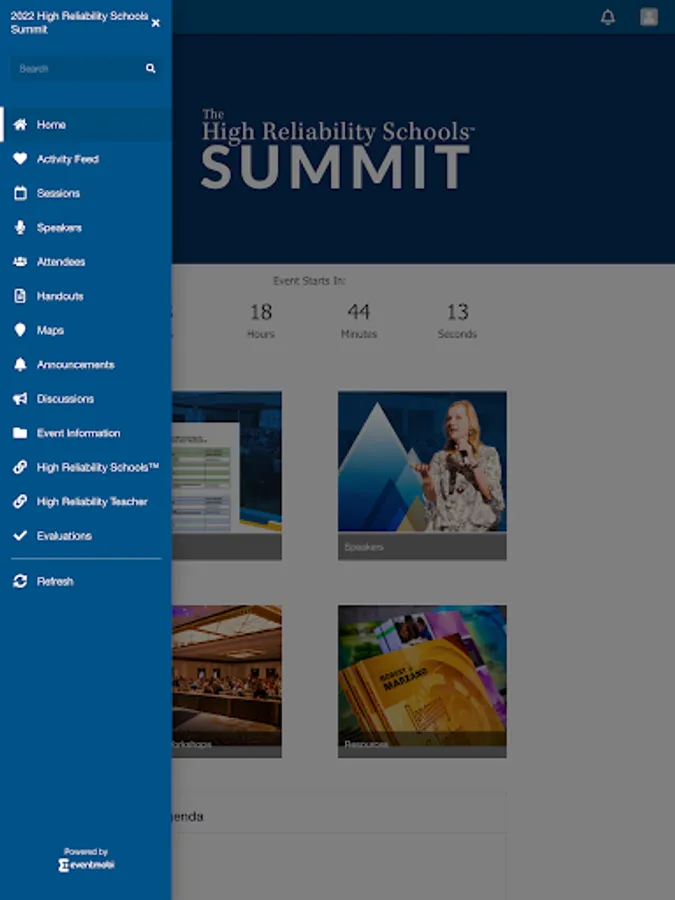Open the Workshops tile with conference room
The image size is (675, 900).
coord(227,681)
